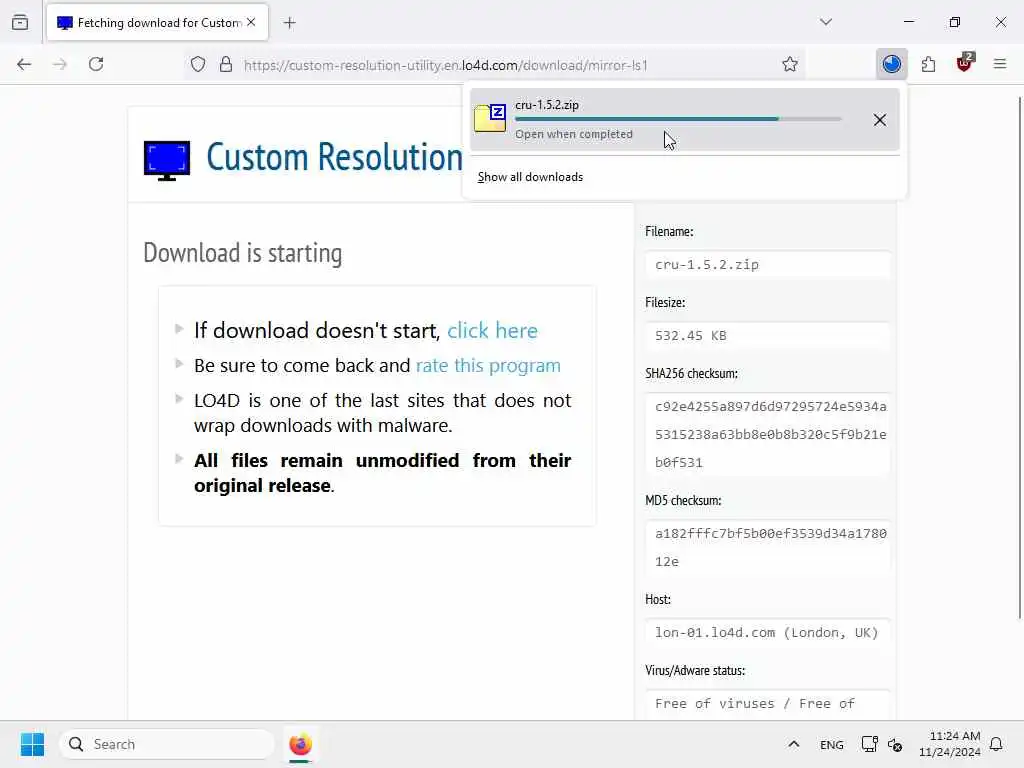Open the display/cast tray icon
The height and width of the screenshot is (768, 1024).
[869, 744]
